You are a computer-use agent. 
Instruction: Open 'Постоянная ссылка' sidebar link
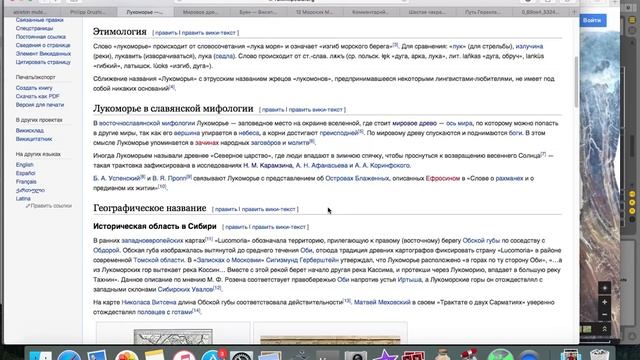tap(40, 37)
